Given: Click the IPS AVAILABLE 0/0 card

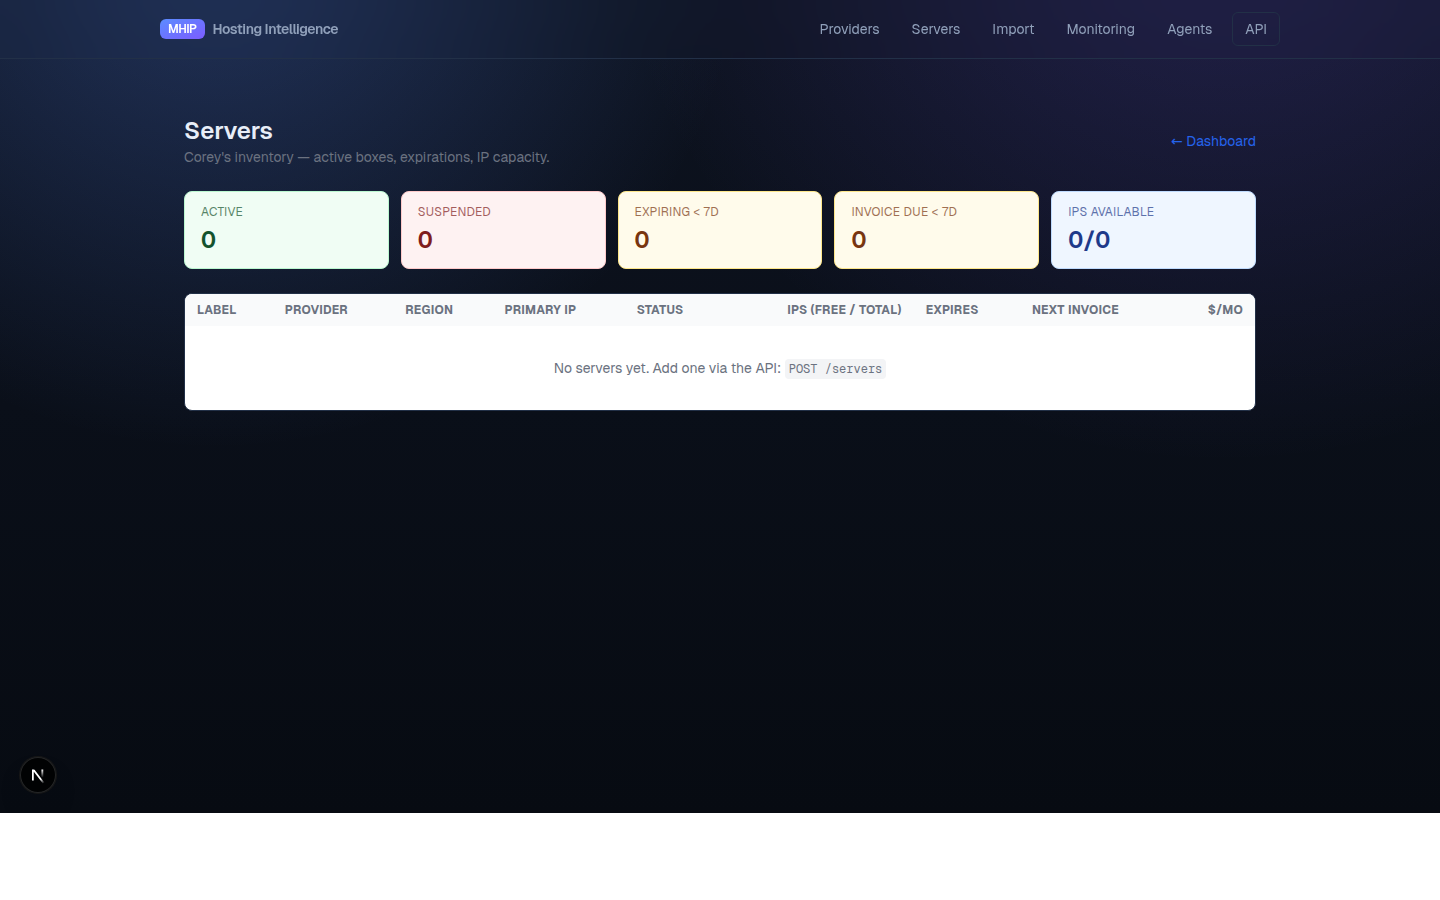Looking at the screenshot, I should click(x=1152, y=229).
